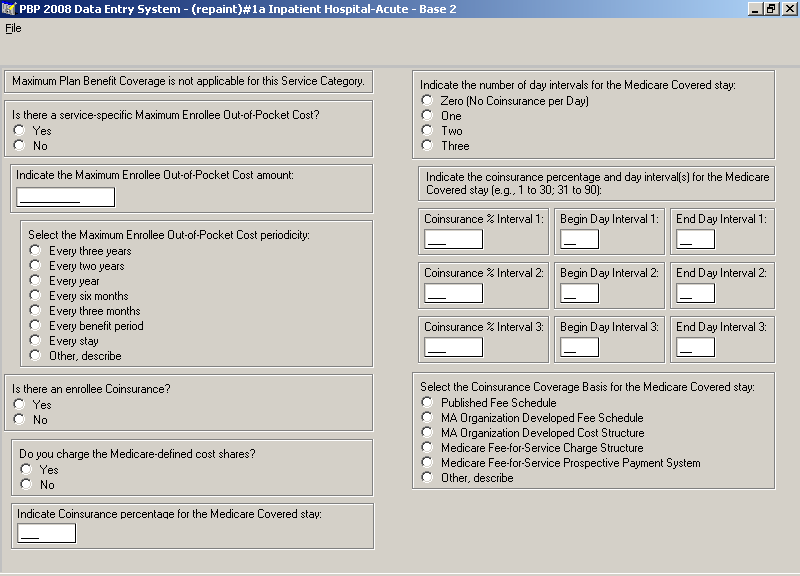Minimize the PBP Data Entry window
The width and height of the screenshot is (800, 576).
pos(755,9)
